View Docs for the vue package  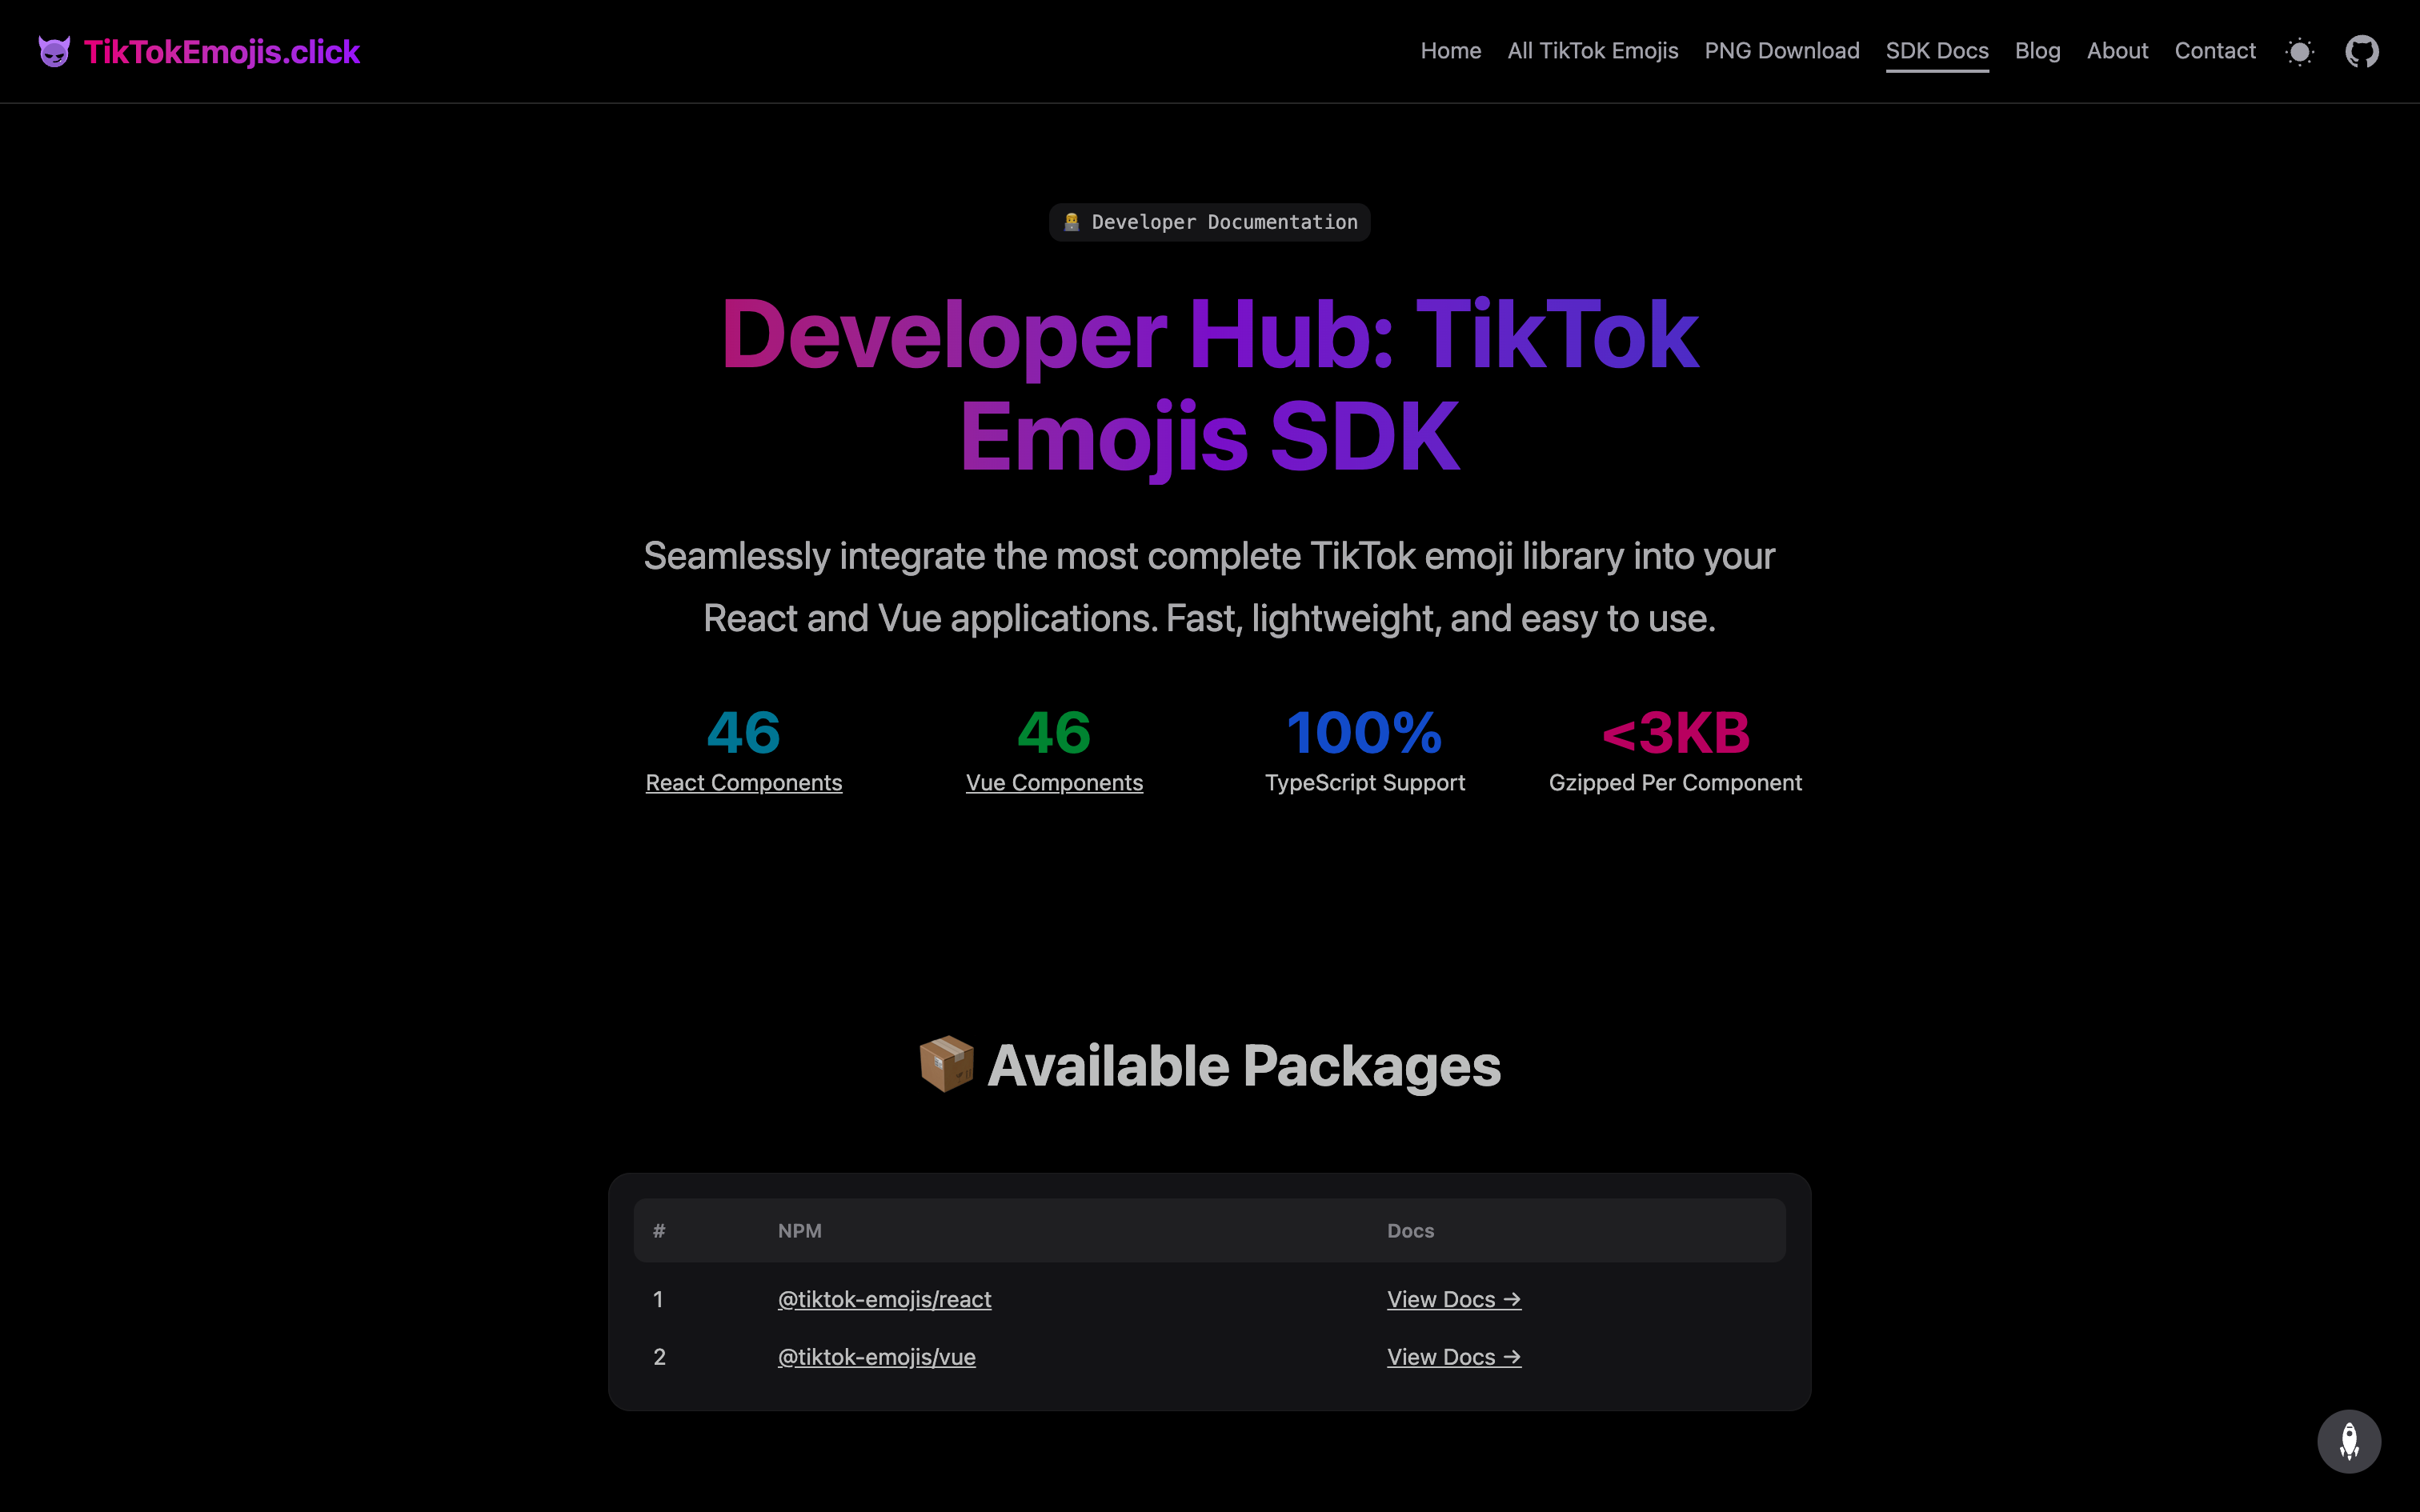pyautogui.click(x=1453, y=1357)
